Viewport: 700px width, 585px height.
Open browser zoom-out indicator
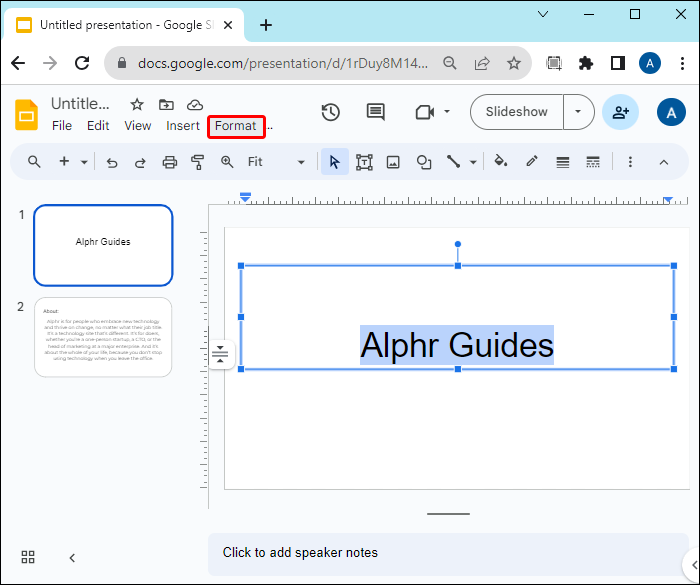450,63
